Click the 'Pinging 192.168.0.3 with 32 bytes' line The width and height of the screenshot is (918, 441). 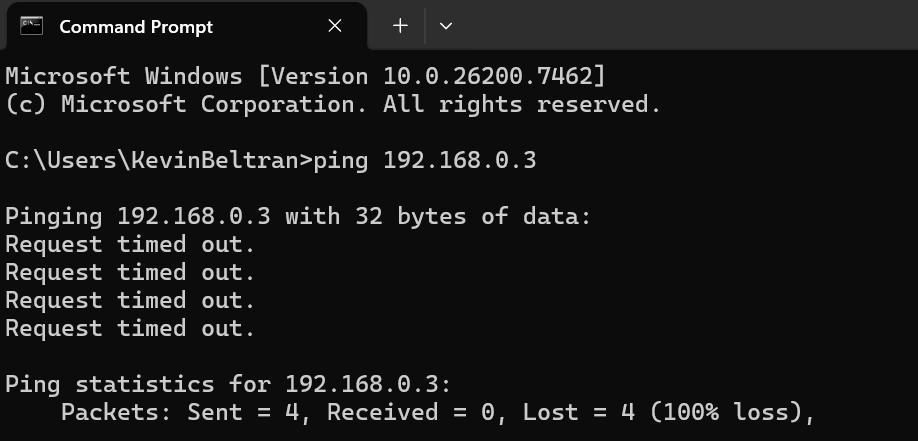pos(298,216)
